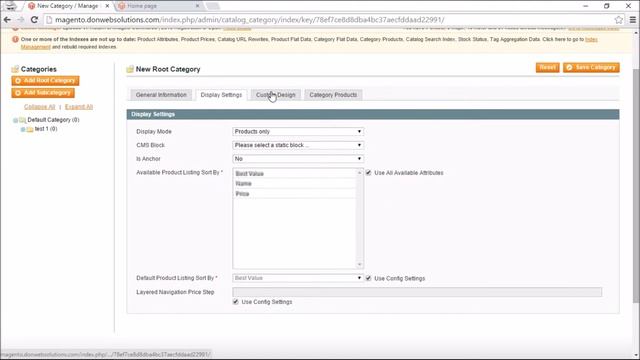Uncheck Use Config Settings for Price Step
This screenshot has width=640, height=360.
coord(236,302)
